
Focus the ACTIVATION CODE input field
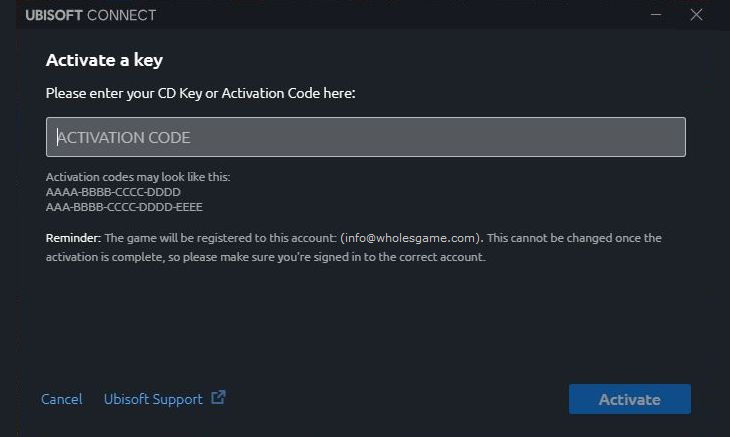[365, 137]
